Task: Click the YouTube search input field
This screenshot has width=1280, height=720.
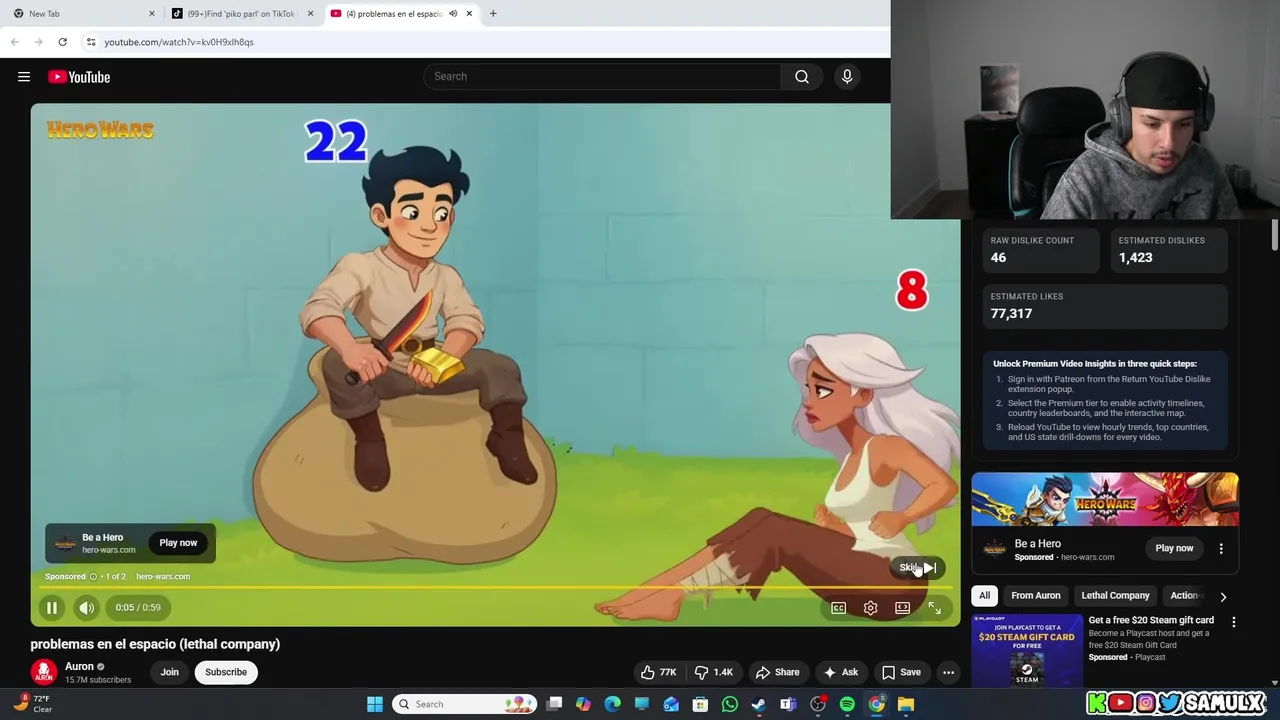Action: click(602, 76)
